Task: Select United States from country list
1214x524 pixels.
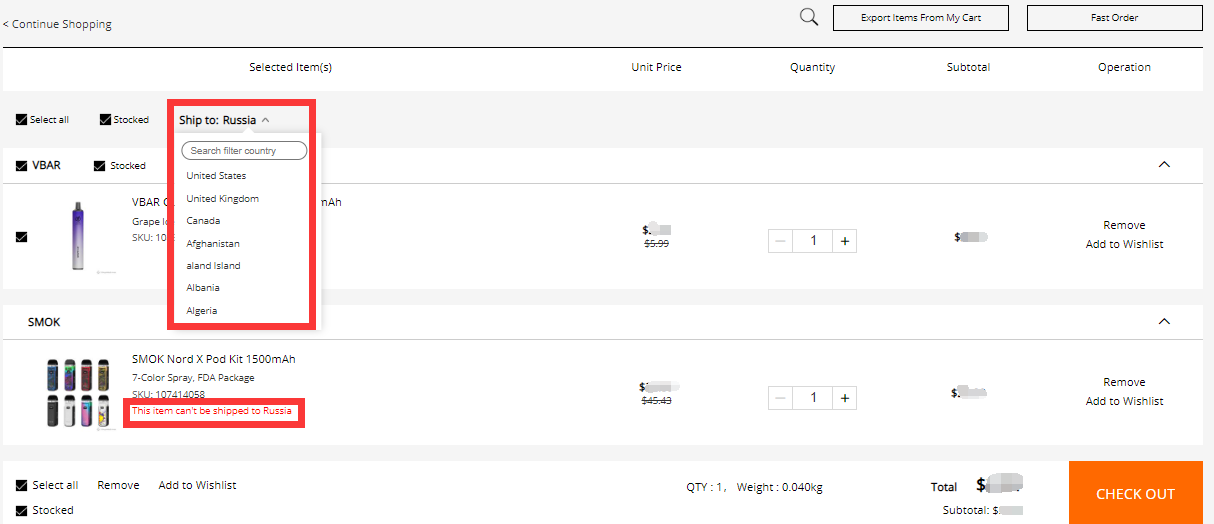Action: point(216,176)
